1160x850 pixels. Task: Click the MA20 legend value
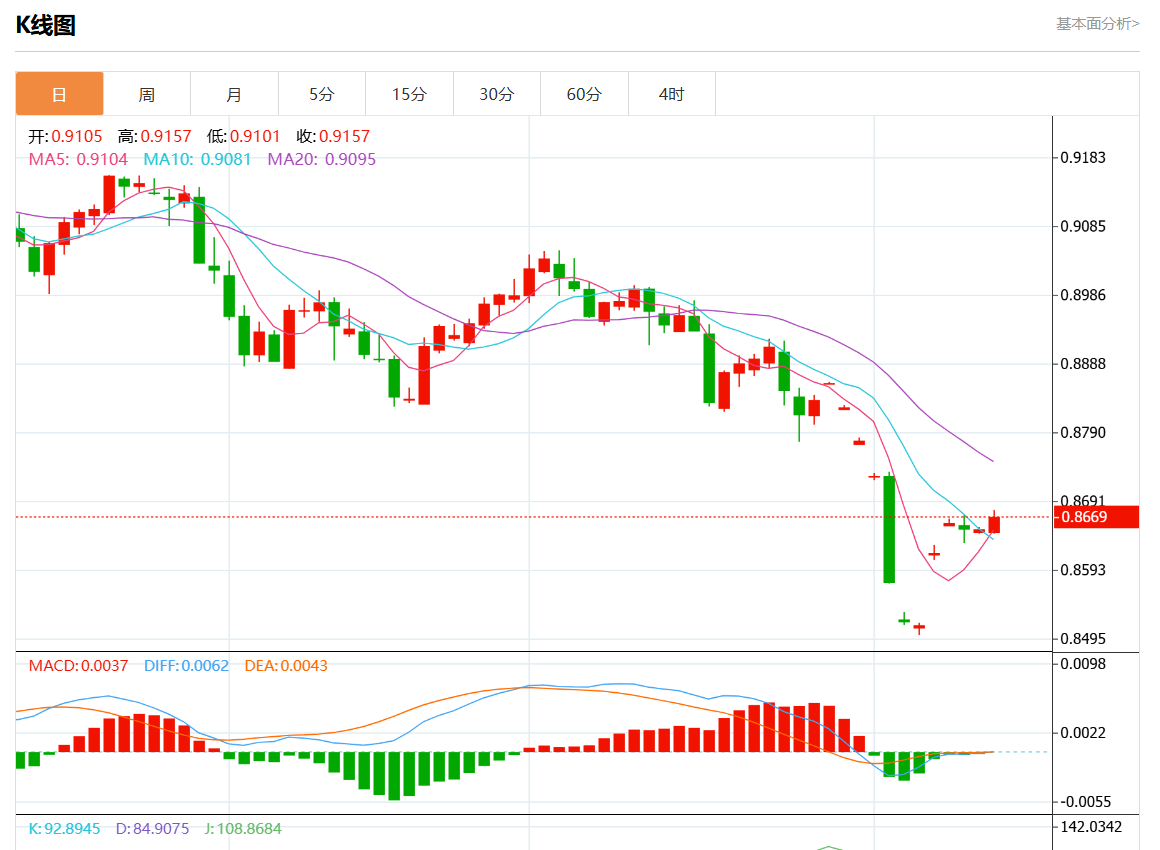(321, 159)
